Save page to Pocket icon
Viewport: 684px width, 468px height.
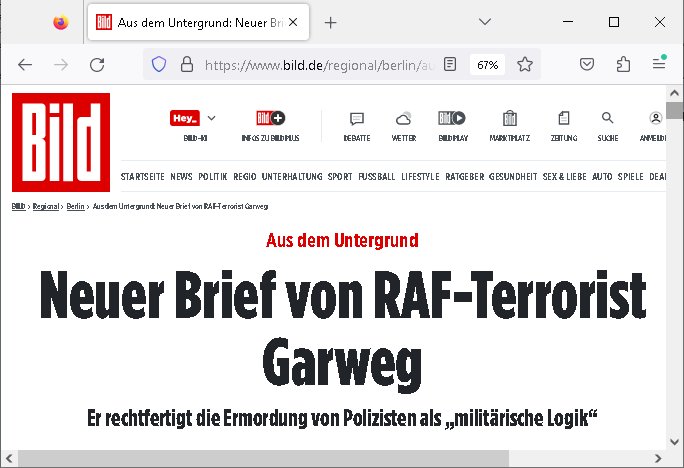click(587, 65)
